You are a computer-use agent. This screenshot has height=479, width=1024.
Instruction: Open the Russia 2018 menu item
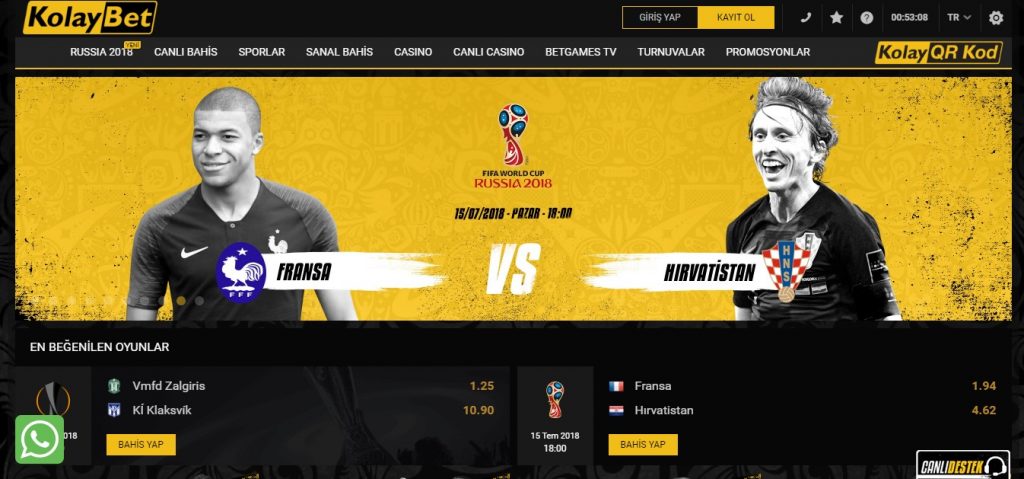pos(101,52)
